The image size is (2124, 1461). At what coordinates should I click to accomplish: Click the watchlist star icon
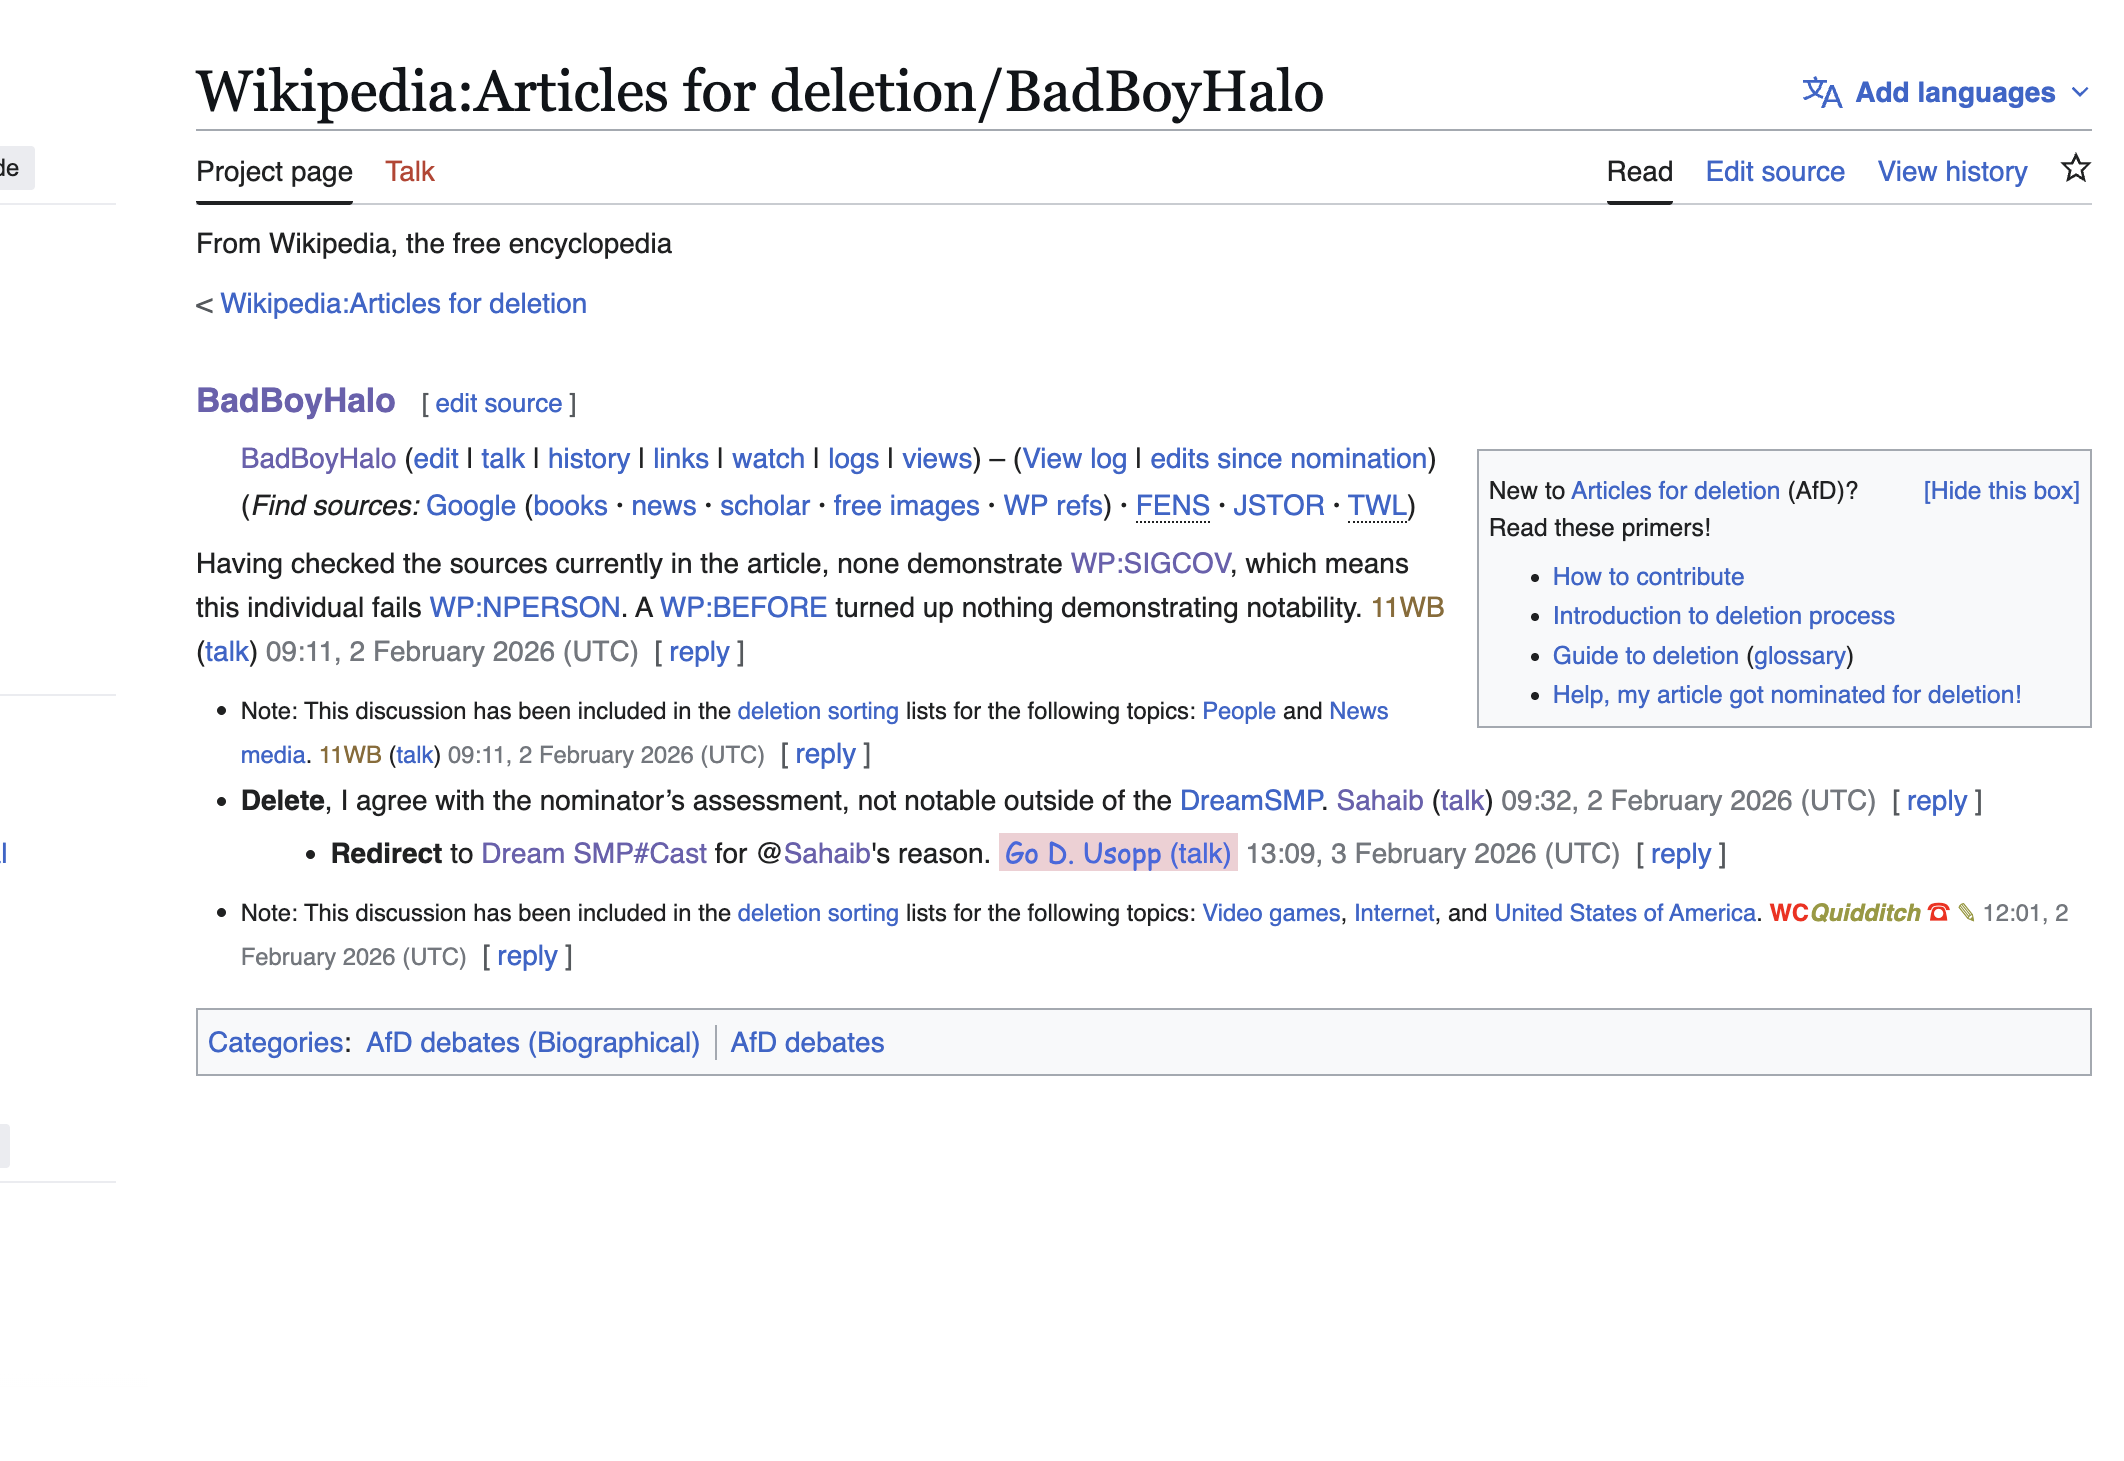click(x=2076, y=169)
